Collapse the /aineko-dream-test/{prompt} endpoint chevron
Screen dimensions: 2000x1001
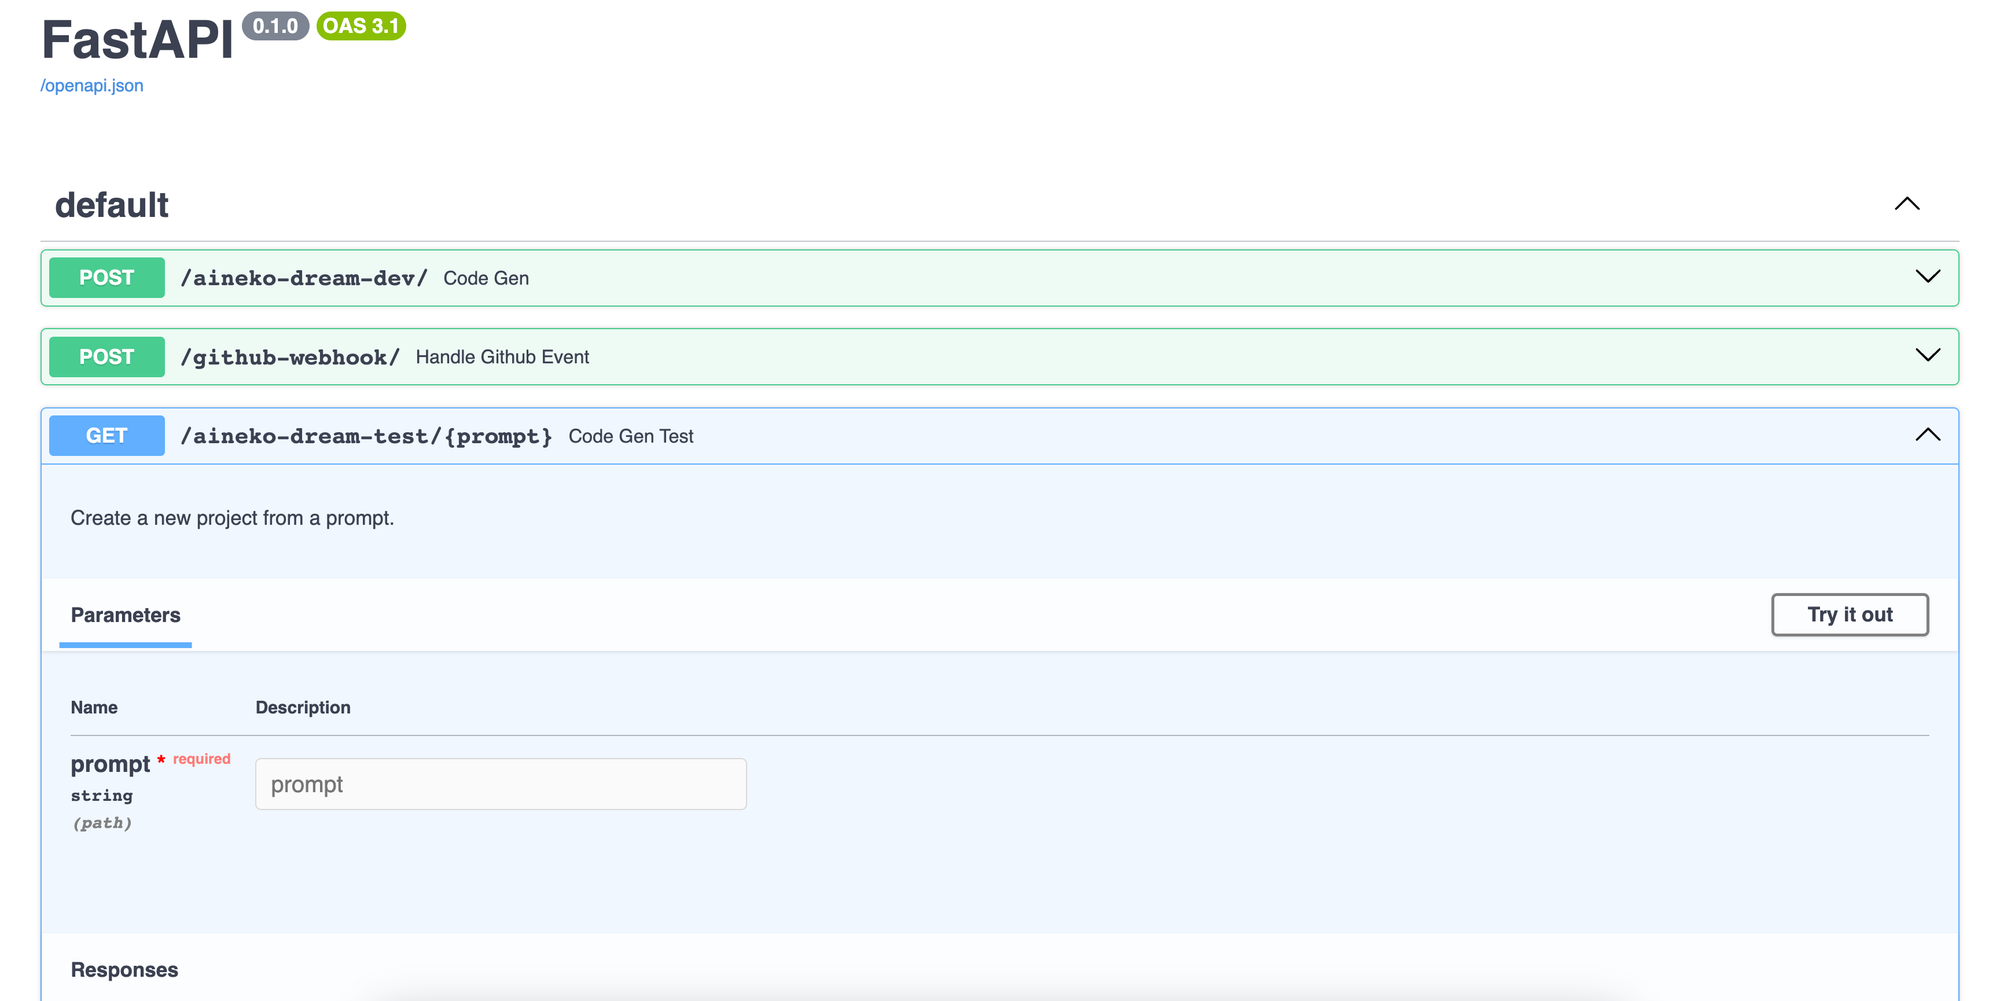click(1927, 435)
